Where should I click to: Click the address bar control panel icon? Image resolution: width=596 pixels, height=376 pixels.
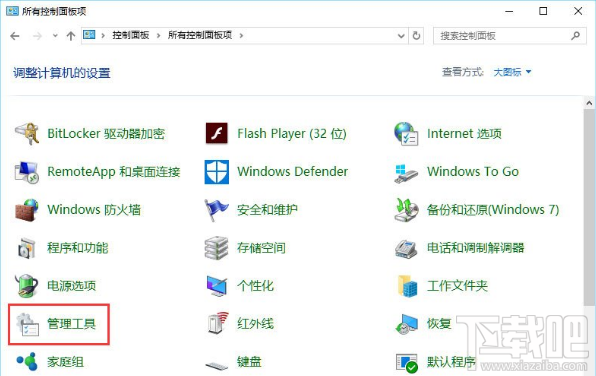pos(89,35)
